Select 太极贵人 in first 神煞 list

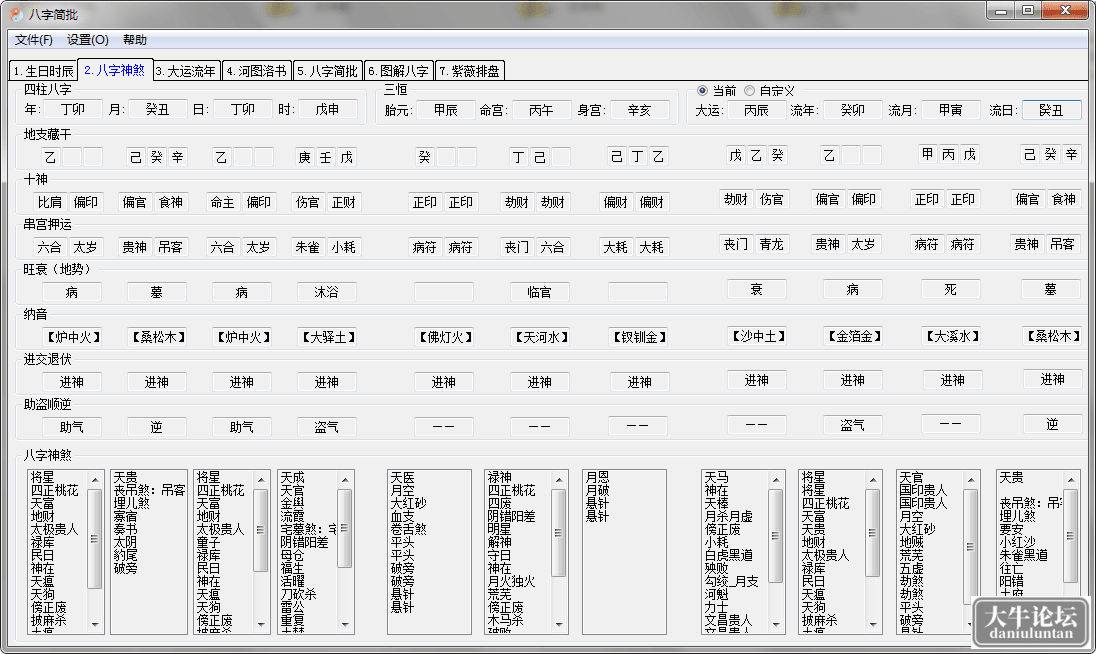(x=55, y=529)
